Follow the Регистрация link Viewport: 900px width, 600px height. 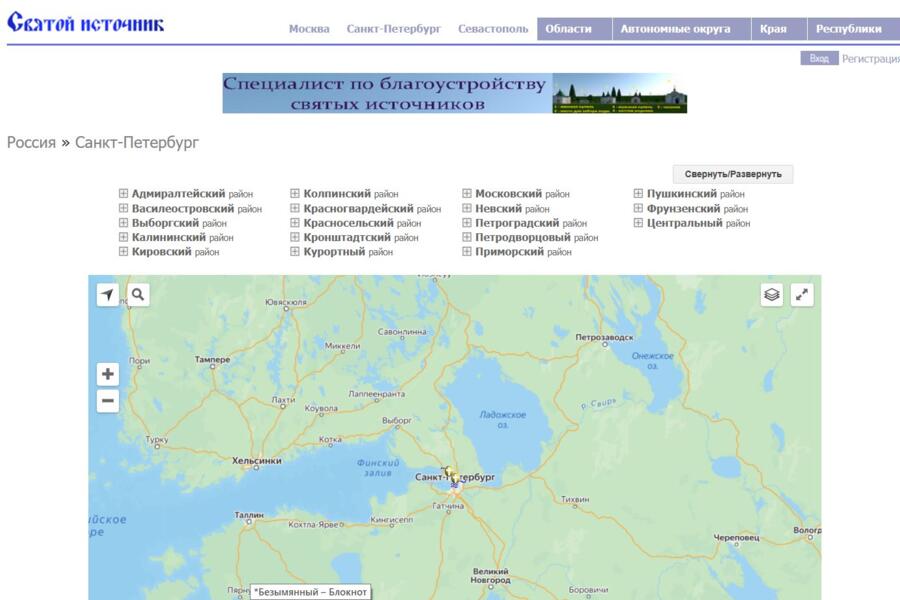click(x=870, y=59)
